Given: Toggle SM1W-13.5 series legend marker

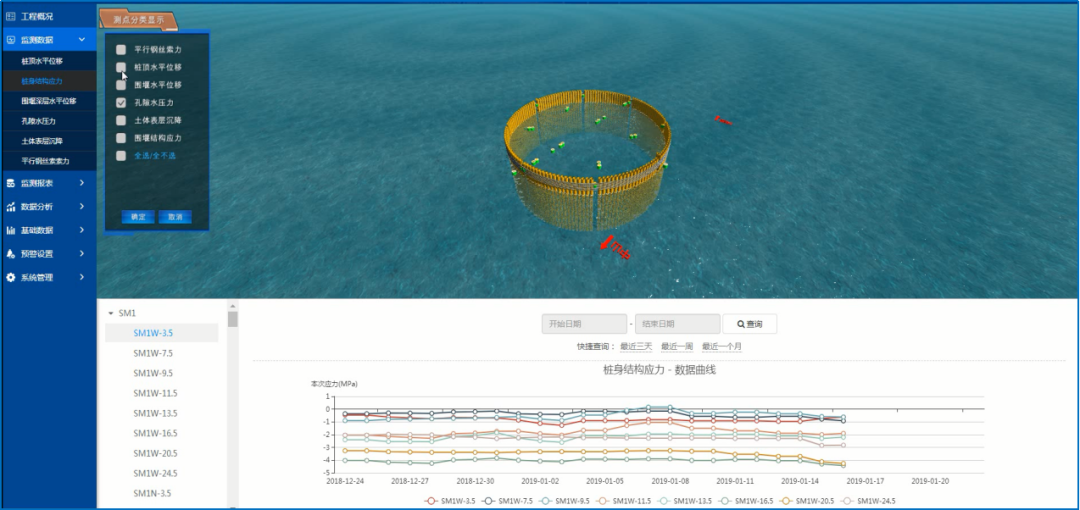Looking at the screenshot, I should [663, 501].
